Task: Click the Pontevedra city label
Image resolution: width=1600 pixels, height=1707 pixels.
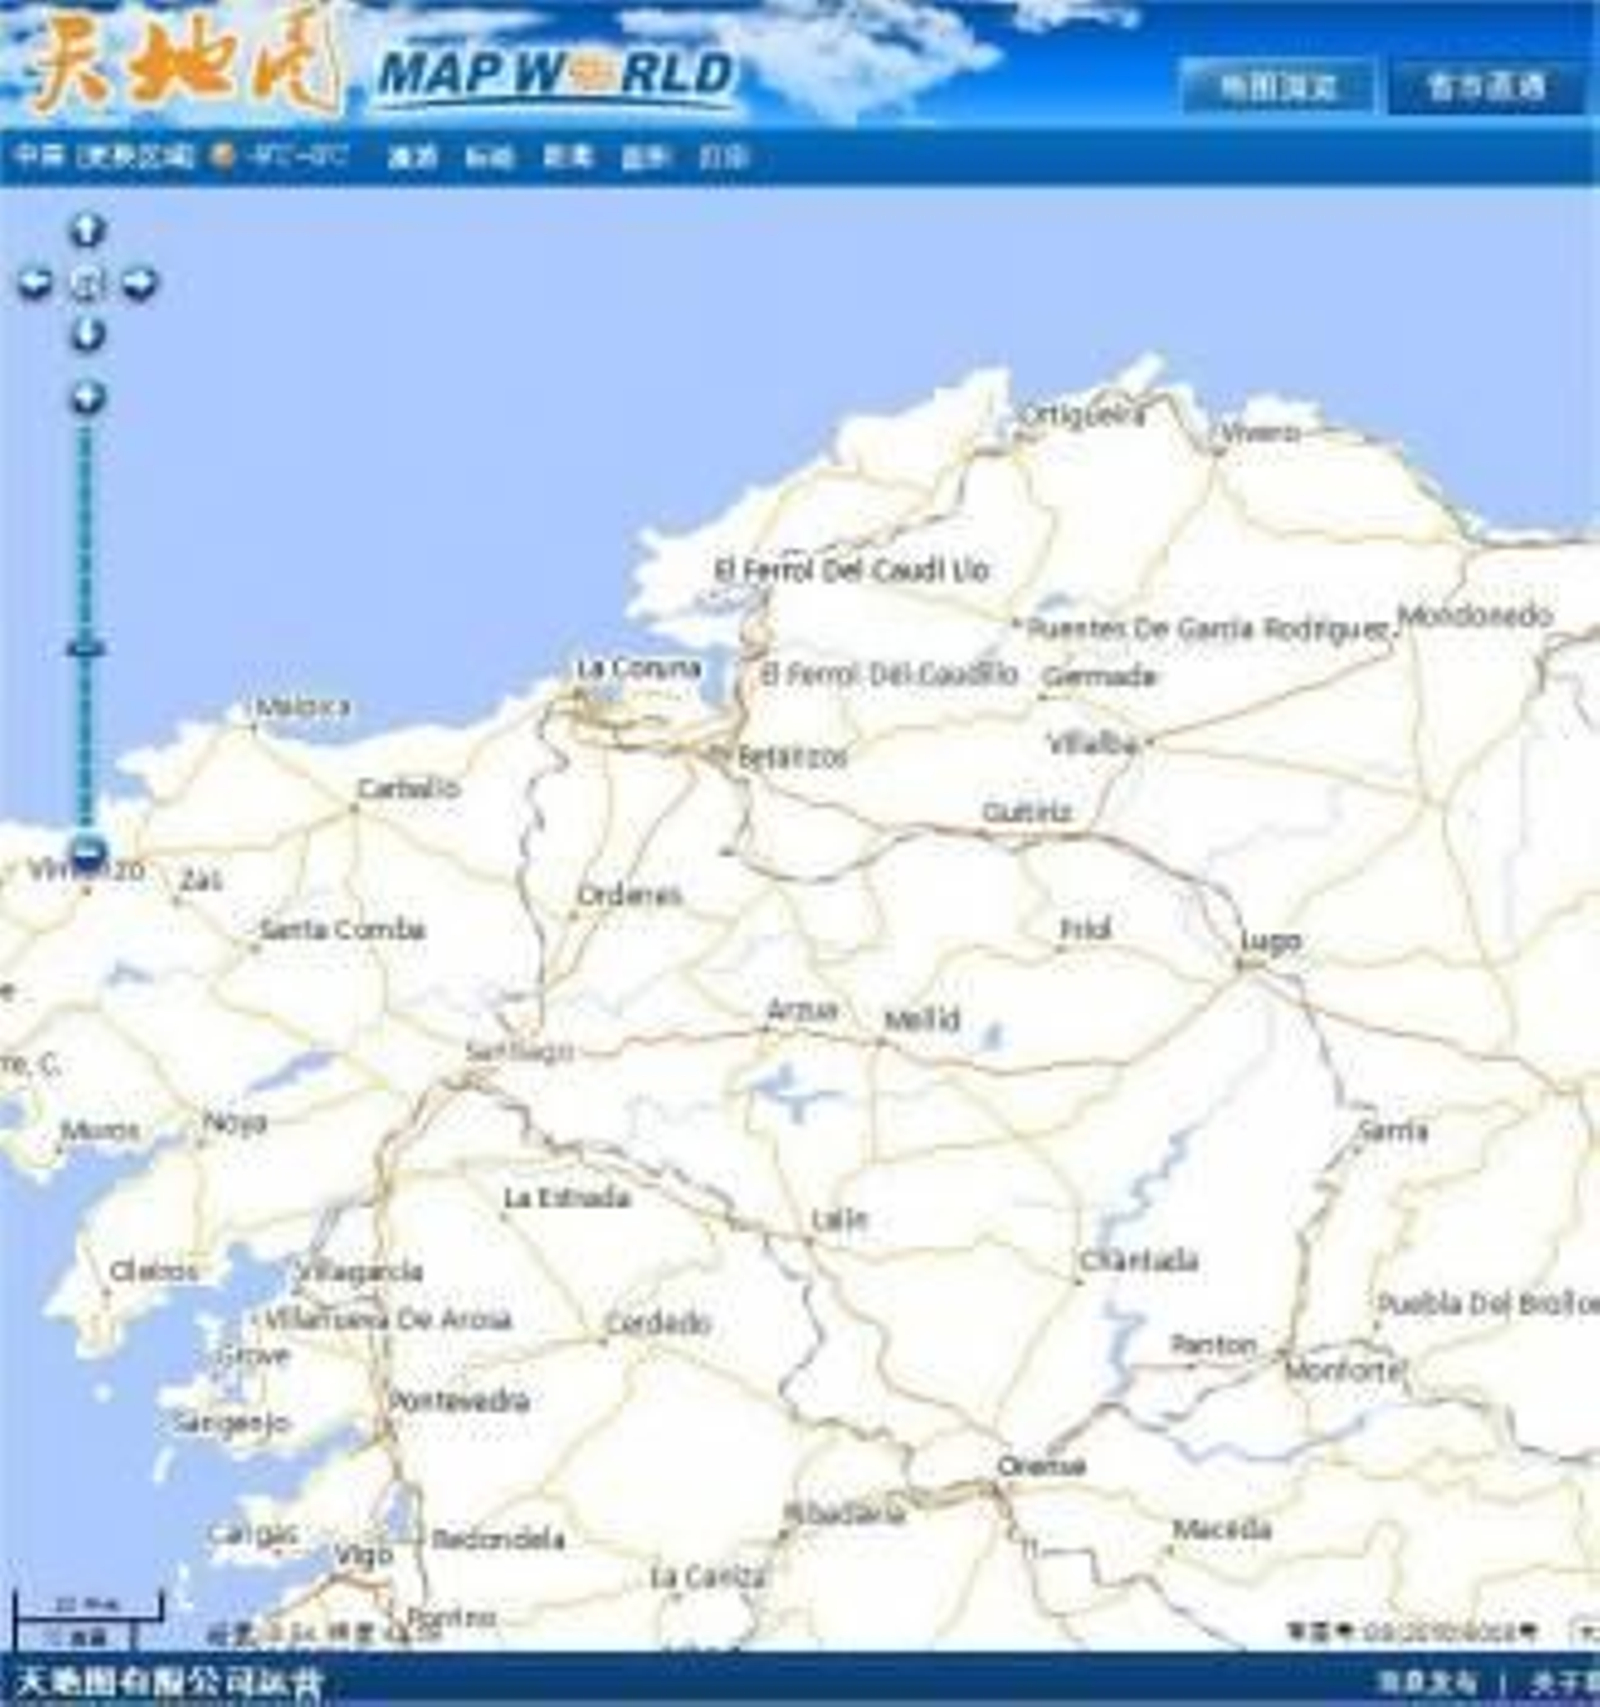Action: (459, 1400)
